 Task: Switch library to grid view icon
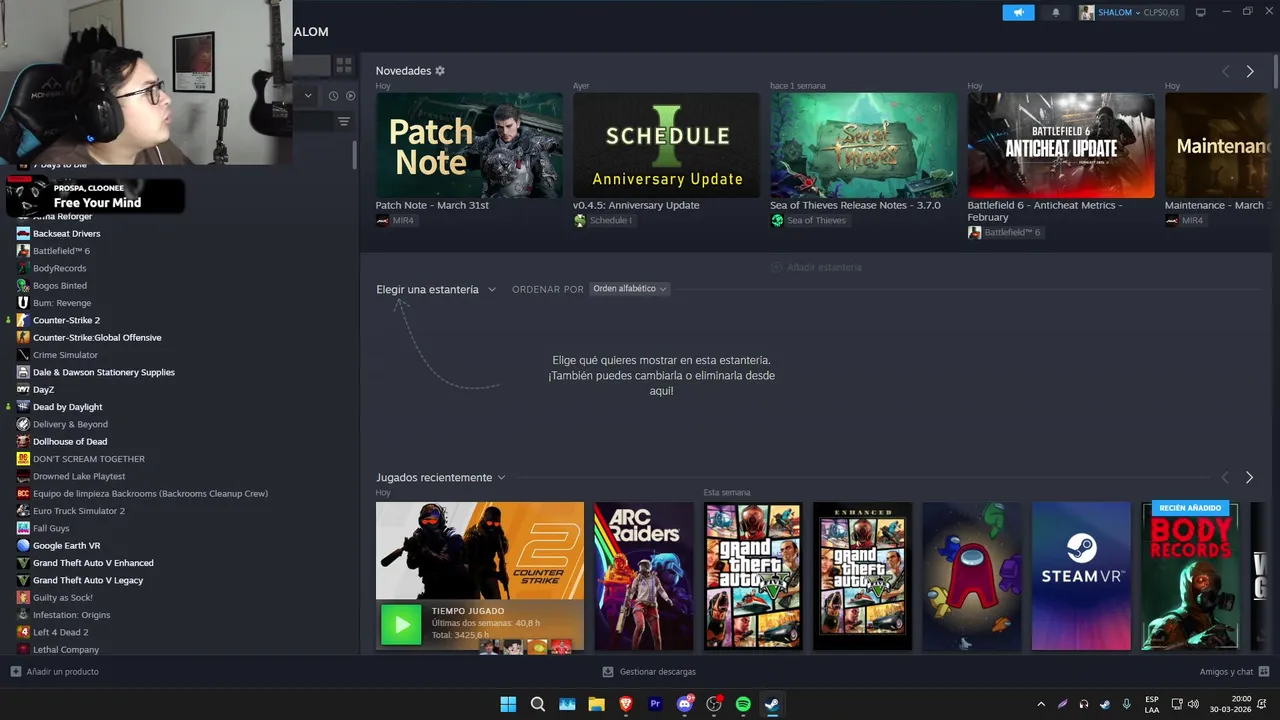click(x=344, y=65)
